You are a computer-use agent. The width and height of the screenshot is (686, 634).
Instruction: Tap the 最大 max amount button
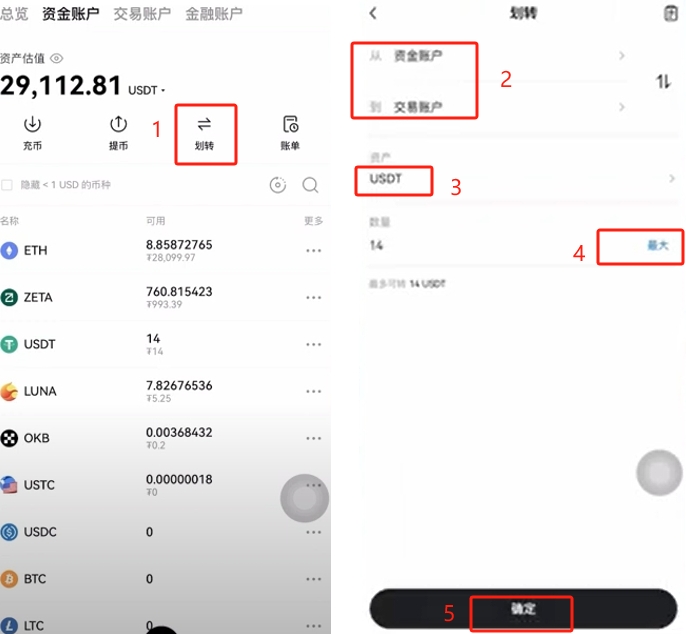coord(658,245)
